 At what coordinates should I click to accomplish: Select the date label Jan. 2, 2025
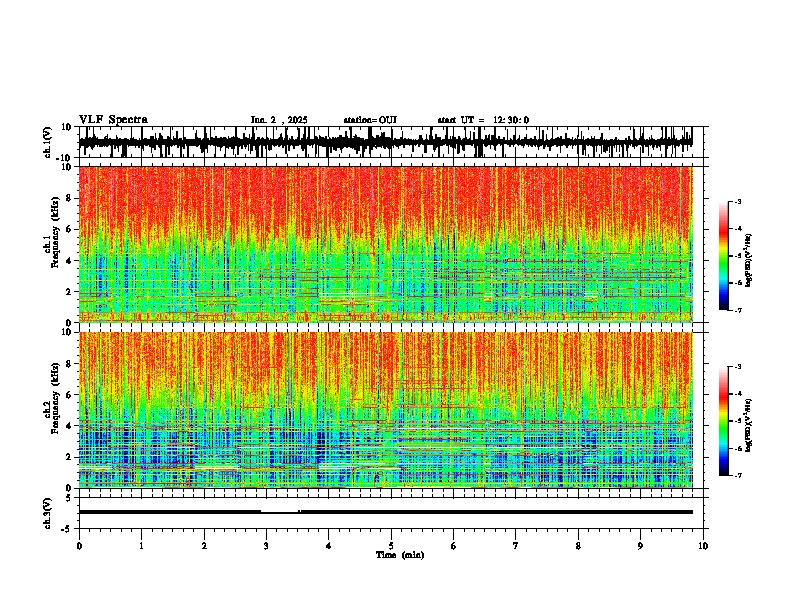(279, 120)
